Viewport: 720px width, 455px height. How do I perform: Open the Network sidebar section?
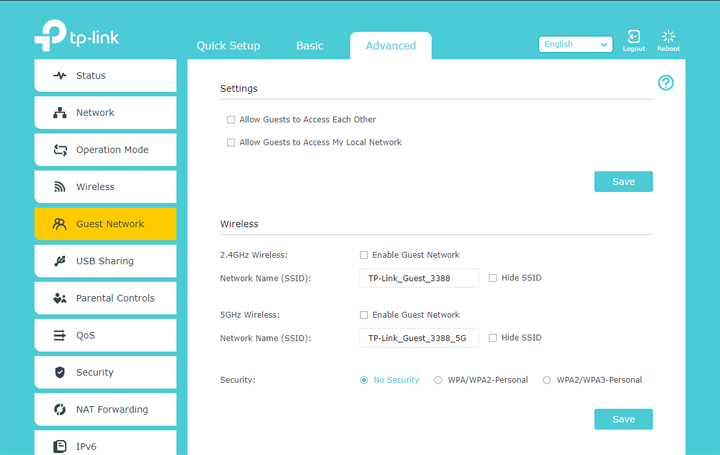(105, 113)
